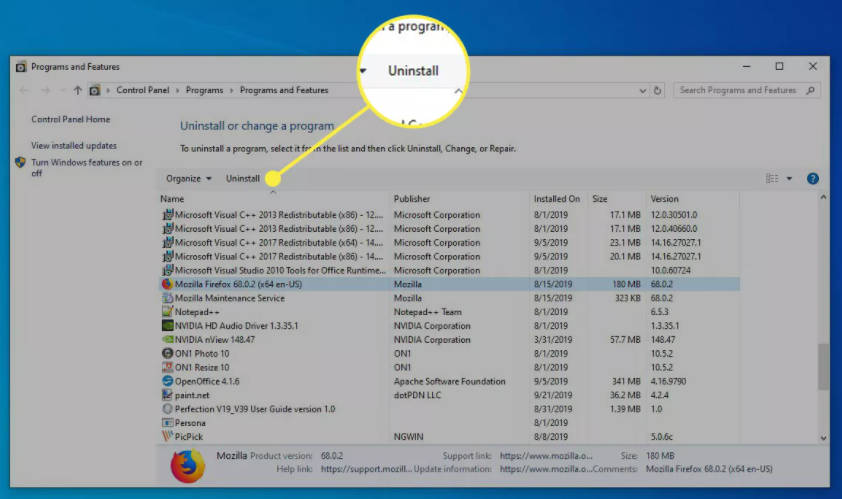Sort by the Installed On column header
The image size is (842, 499).
click(x=557, y=199)
